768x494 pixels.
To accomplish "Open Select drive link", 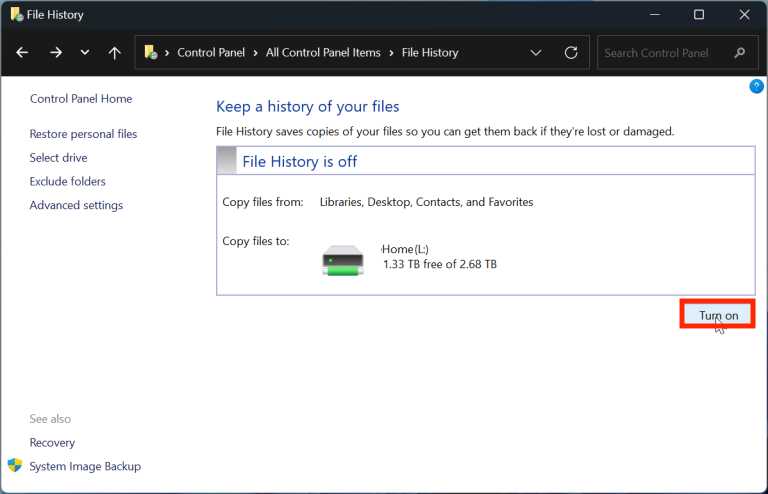I will point(58,158).
